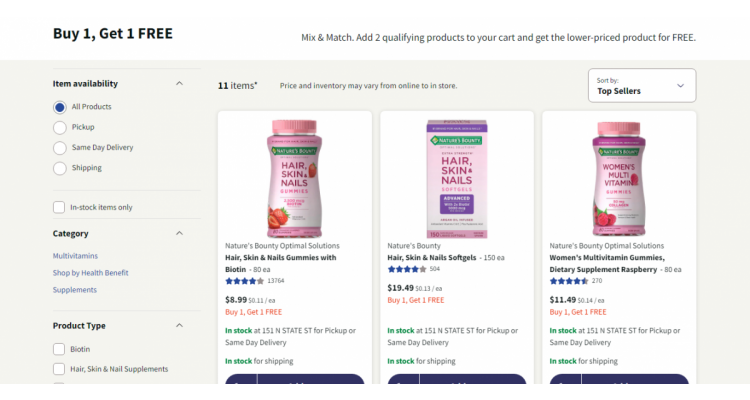The height and width of the screenshot is (400, 750).
Task: Open star ratings for the Gummies with Biotin
Action: 244,281
